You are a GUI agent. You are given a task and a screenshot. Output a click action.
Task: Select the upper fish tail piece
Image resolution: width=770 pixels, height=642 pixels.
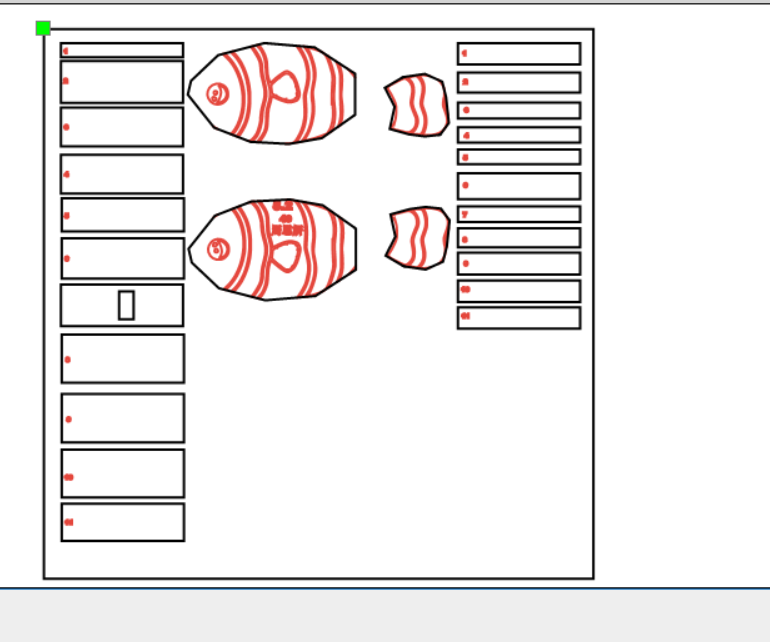tap(417, 105)
